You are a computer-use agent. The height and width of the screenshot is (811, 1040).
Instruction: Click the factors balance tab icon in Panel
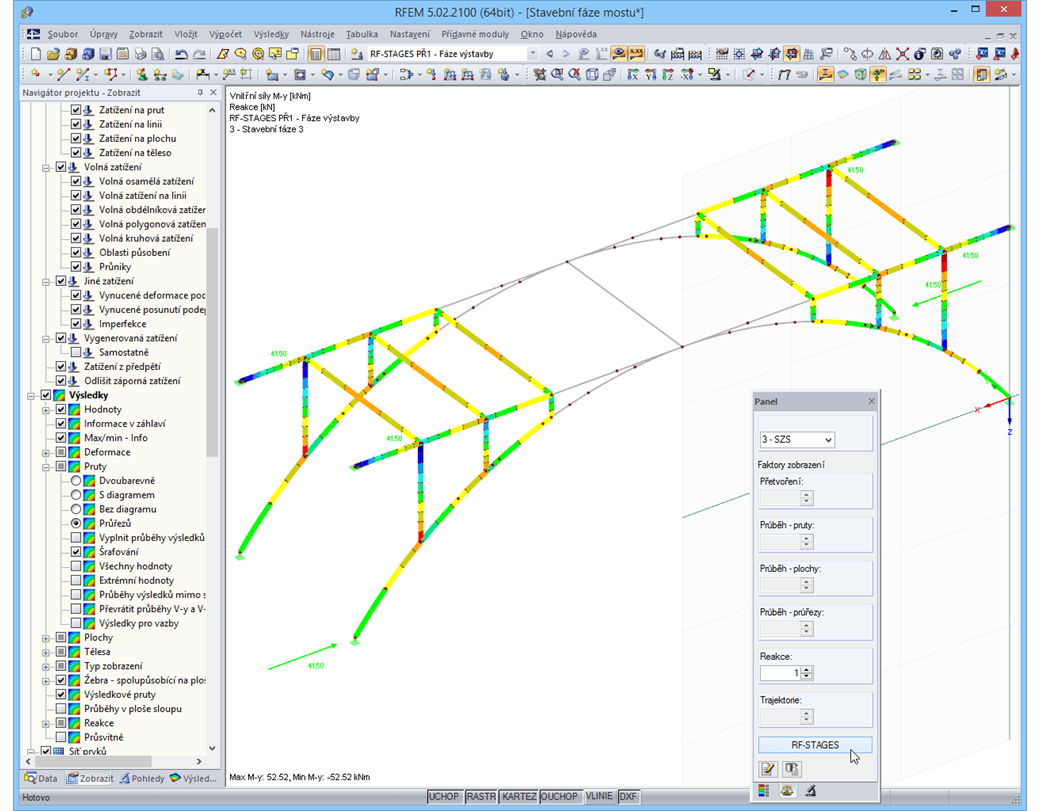coord(787,790)
